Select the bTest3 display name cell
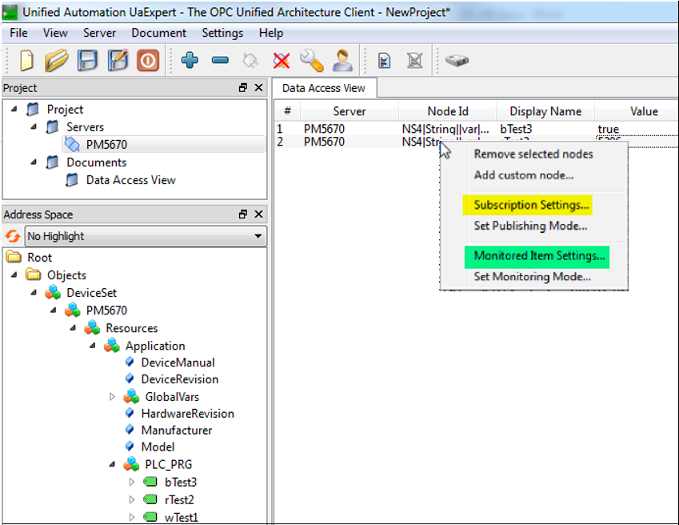Image resolution: width=679 pixels, height=525 pixels. [516, 129]
